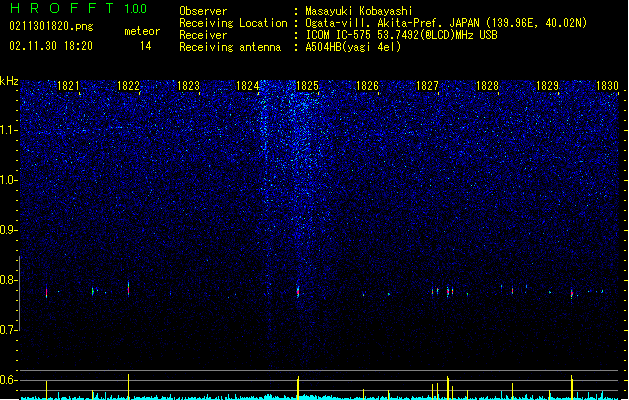Image resolution: width=629 pixels, height=400 pixels.
Task: Click the 0.7 kHz frequency label
Action: point(9,330)
